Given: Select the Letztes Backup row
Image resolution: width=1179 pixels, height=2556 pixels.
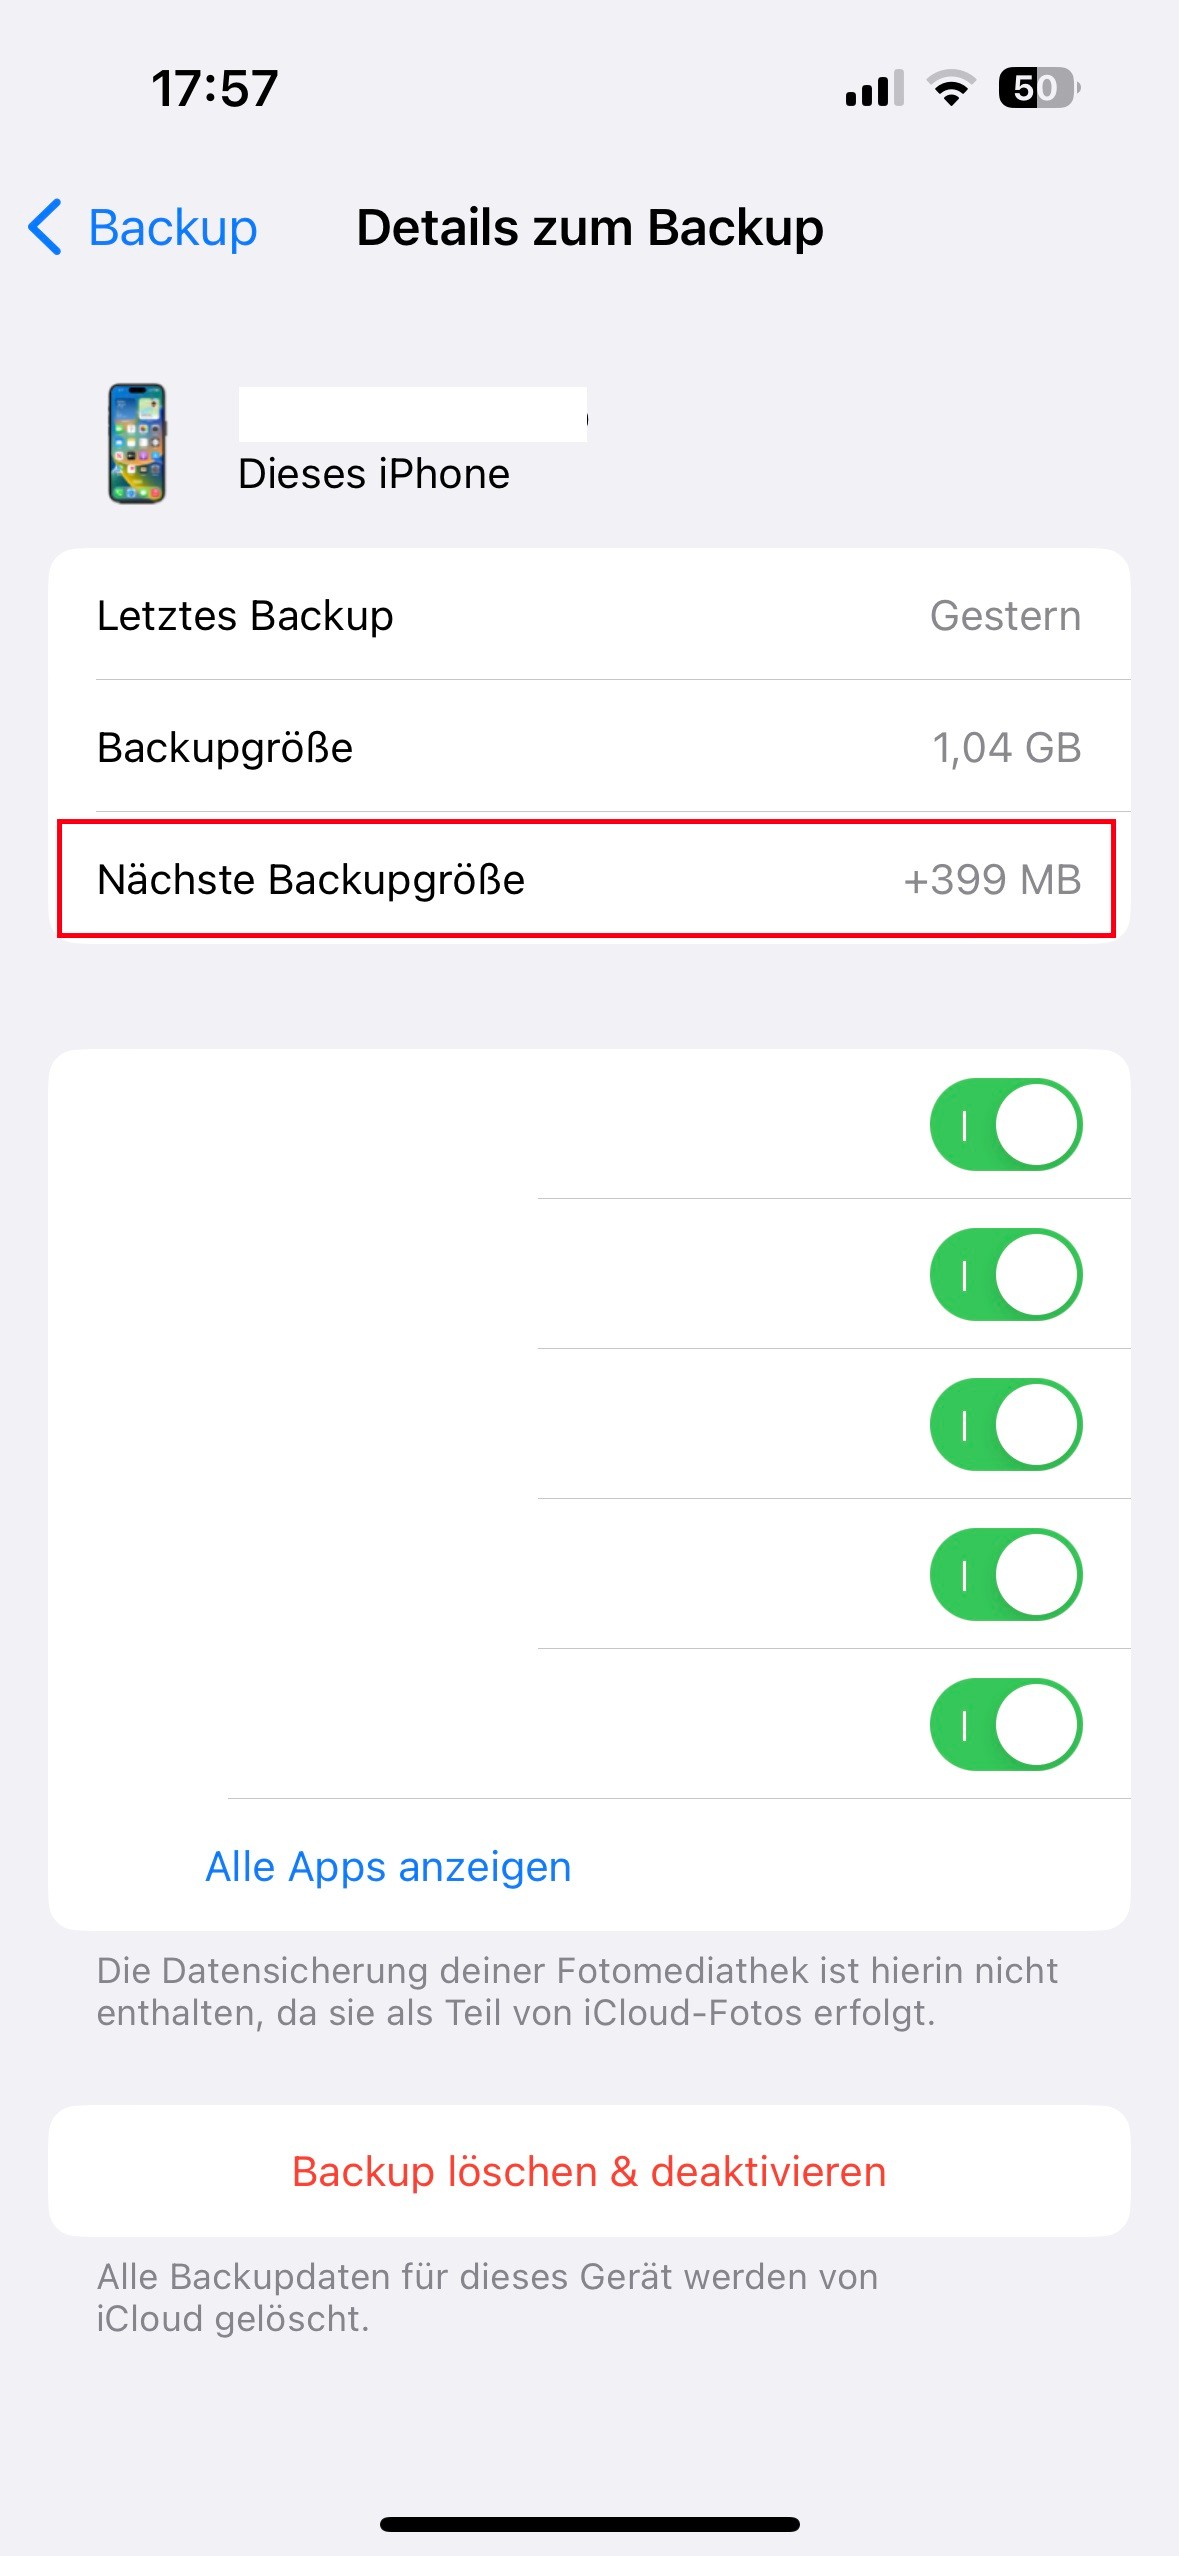Looking at the screenshot, I should tap(589, 615).
